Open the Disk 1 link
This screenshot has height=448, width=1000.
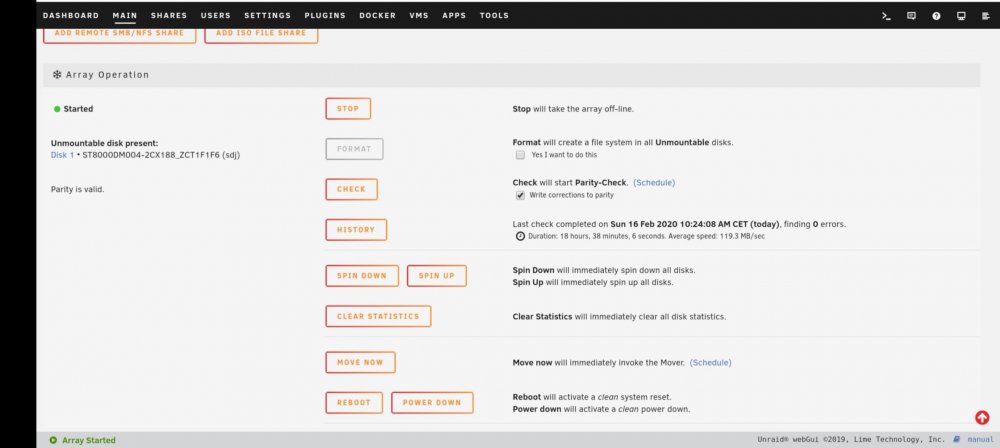[x=62, y=155]
